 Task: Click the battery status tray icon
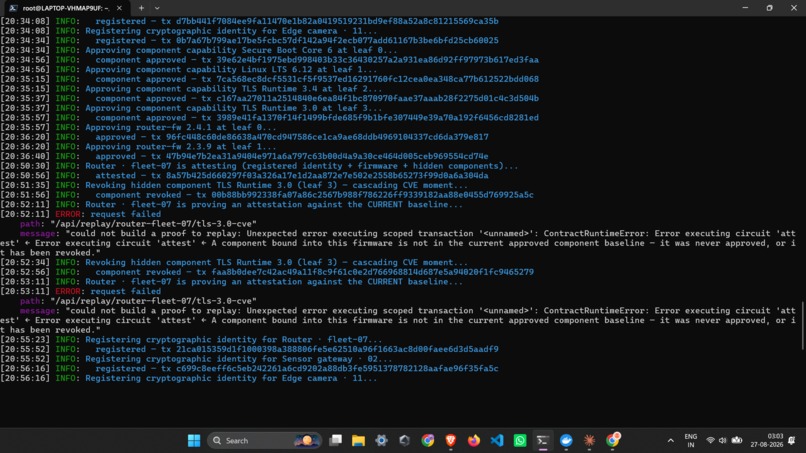tap(737, 441)
